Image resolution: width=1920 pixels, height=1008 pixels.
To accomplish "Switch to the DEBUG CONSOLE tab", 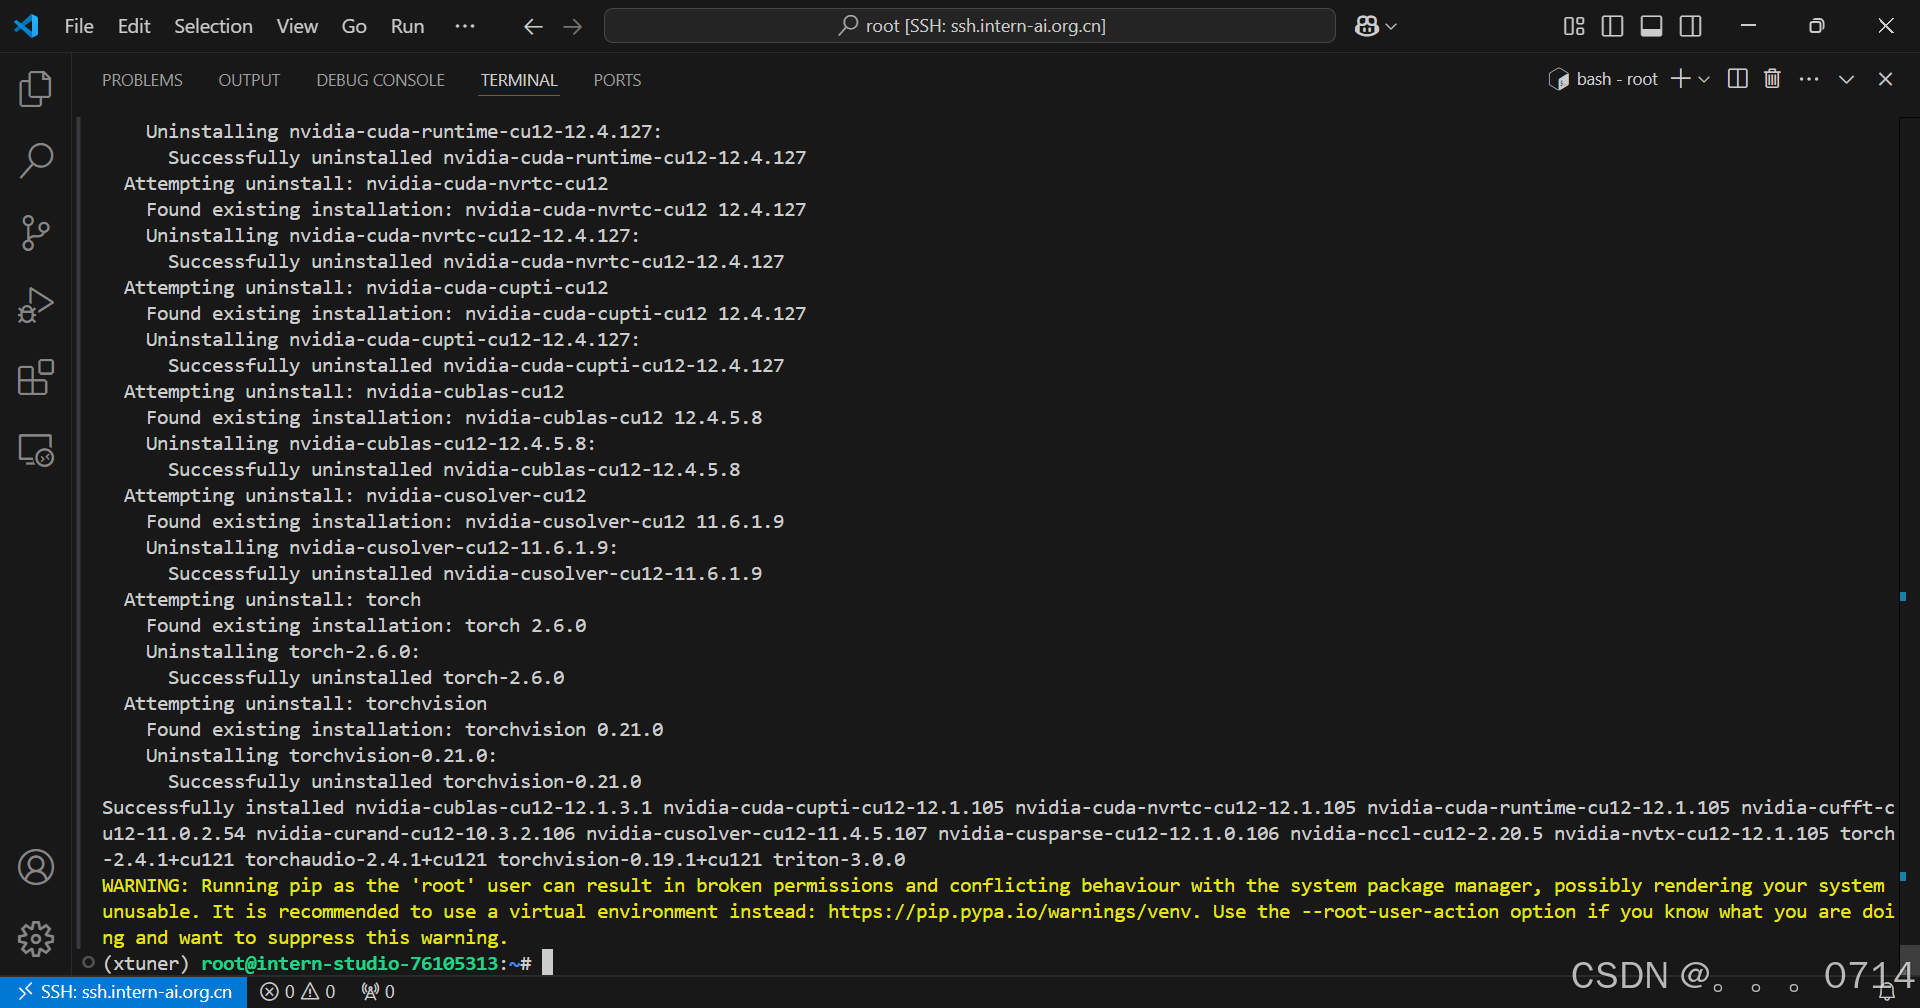I will click(380, 80).
